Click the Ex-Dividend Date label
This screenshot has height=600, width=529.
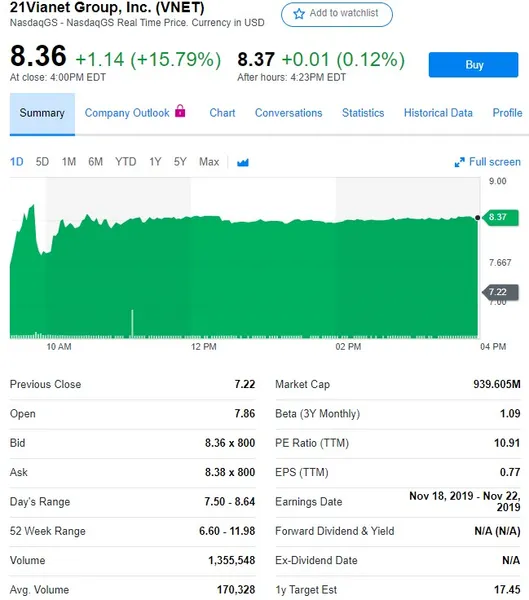tap(316, 561)
